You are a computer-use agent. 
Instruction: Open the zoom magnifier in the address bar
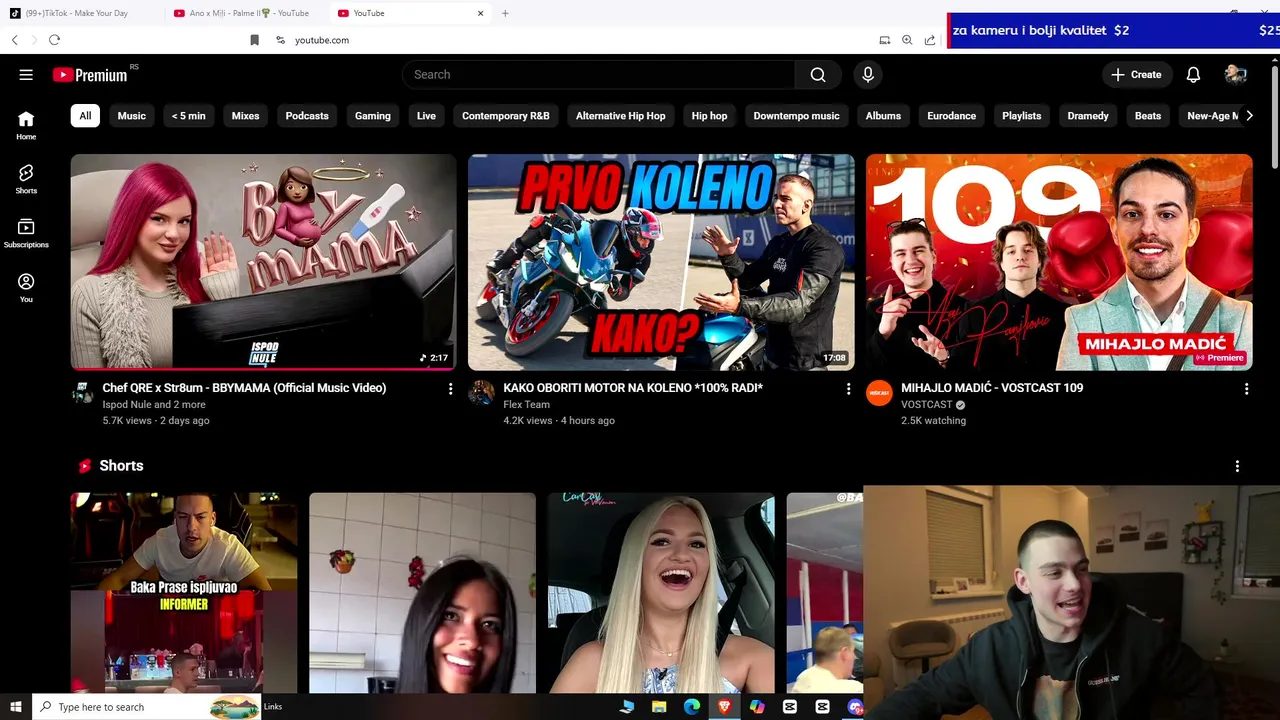point(907,40)
